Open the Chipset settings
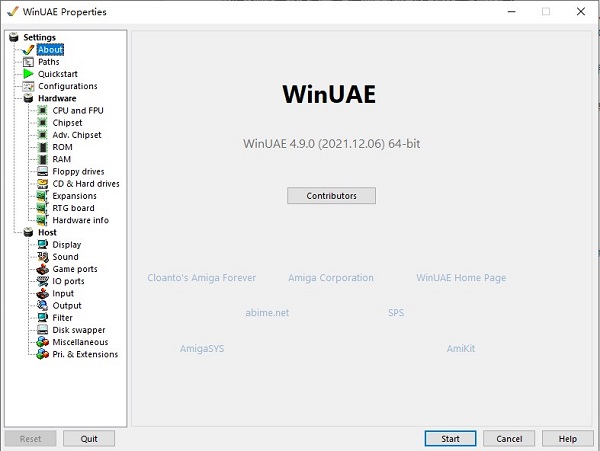Screen dimensions: 600x451 click(67, 123)
